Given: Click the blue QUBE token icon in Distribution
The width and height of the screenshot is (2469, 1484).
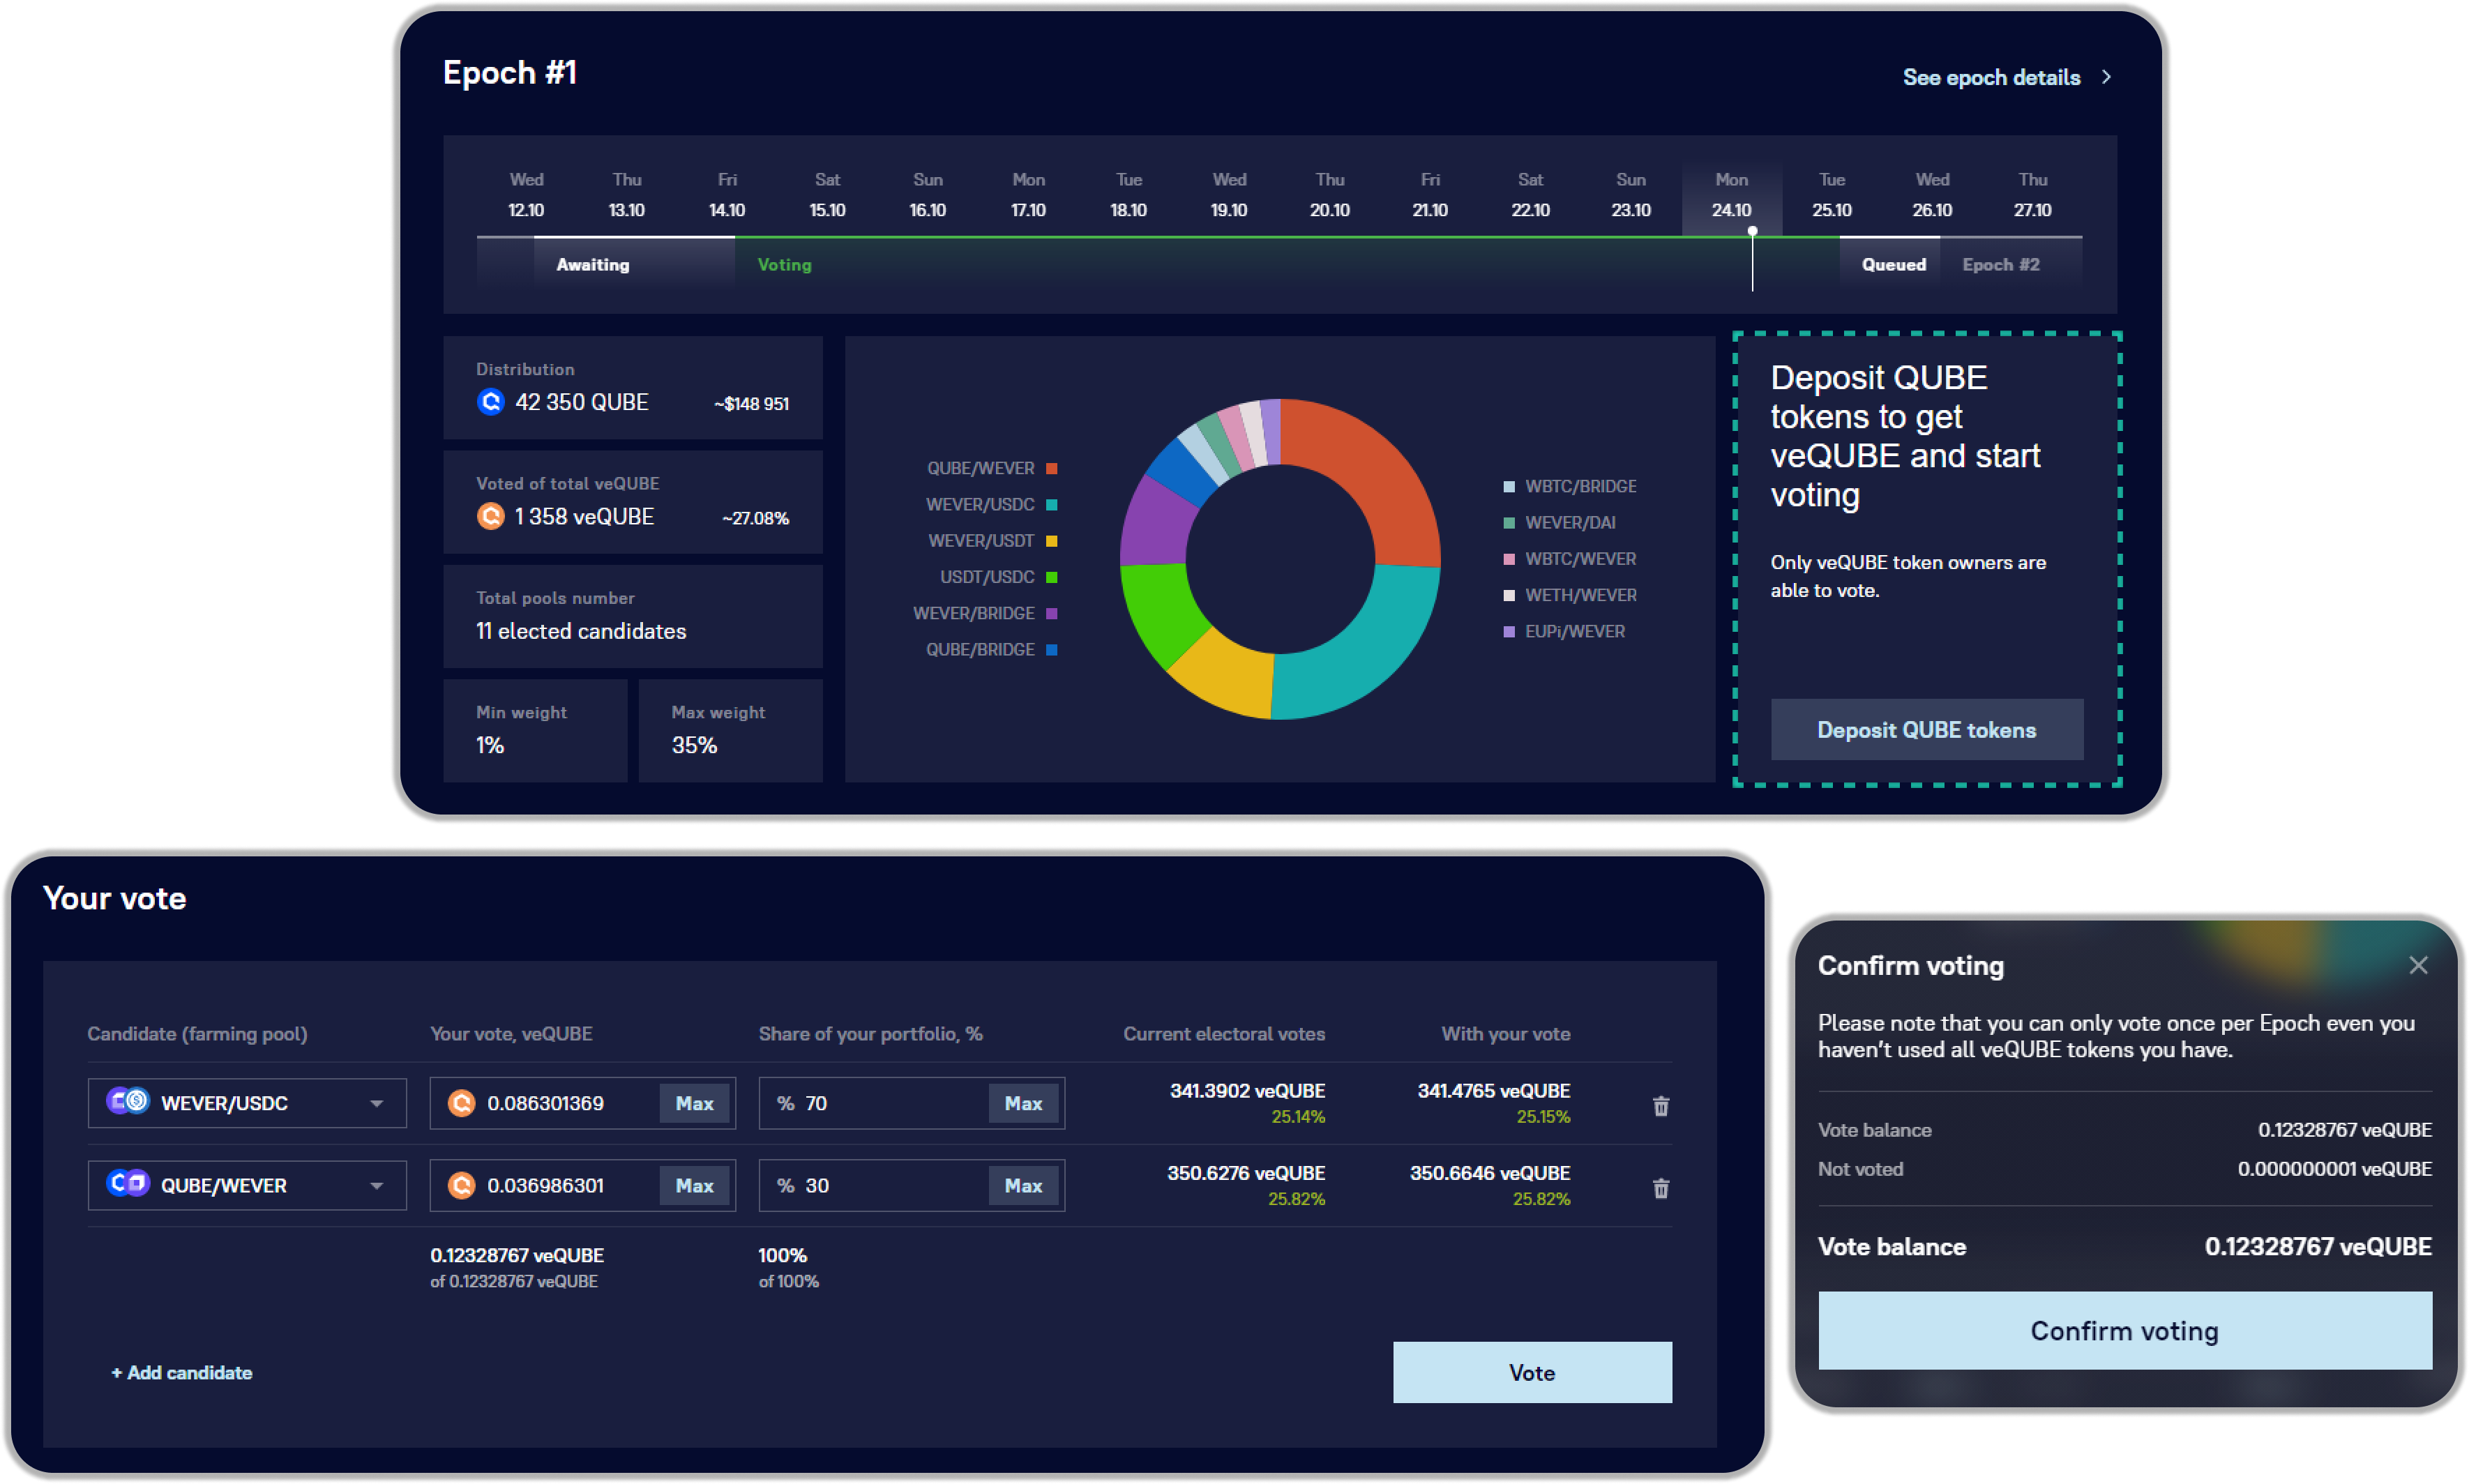Looking at the screenshot, I should pyautogui.click(x=490, y=402).
